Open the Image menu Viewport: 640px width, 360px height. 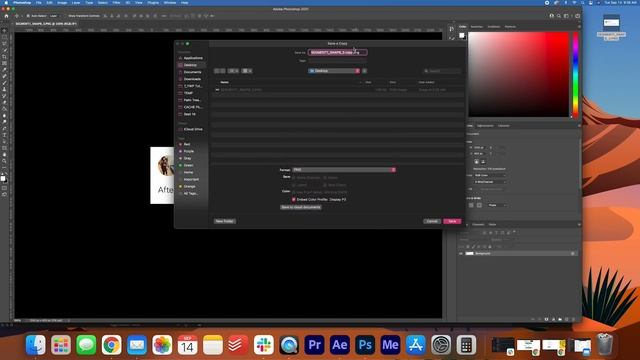[x=62, y=2]
